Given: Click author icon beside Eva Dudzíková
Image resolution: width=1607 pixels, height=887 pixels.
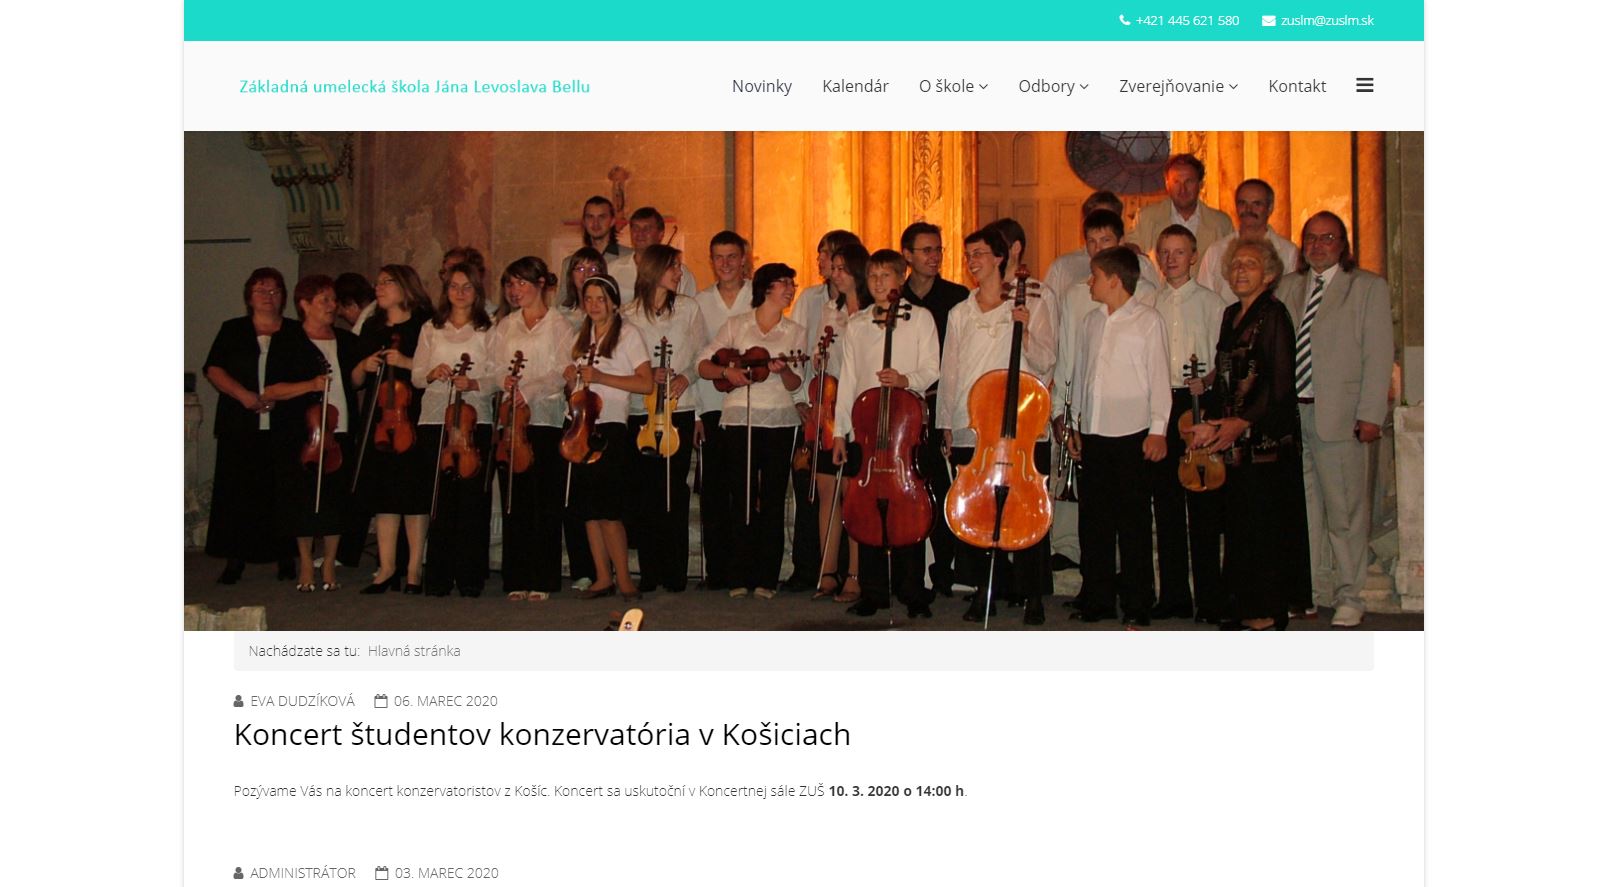Looking at the screenshot, I should point(238,701).
